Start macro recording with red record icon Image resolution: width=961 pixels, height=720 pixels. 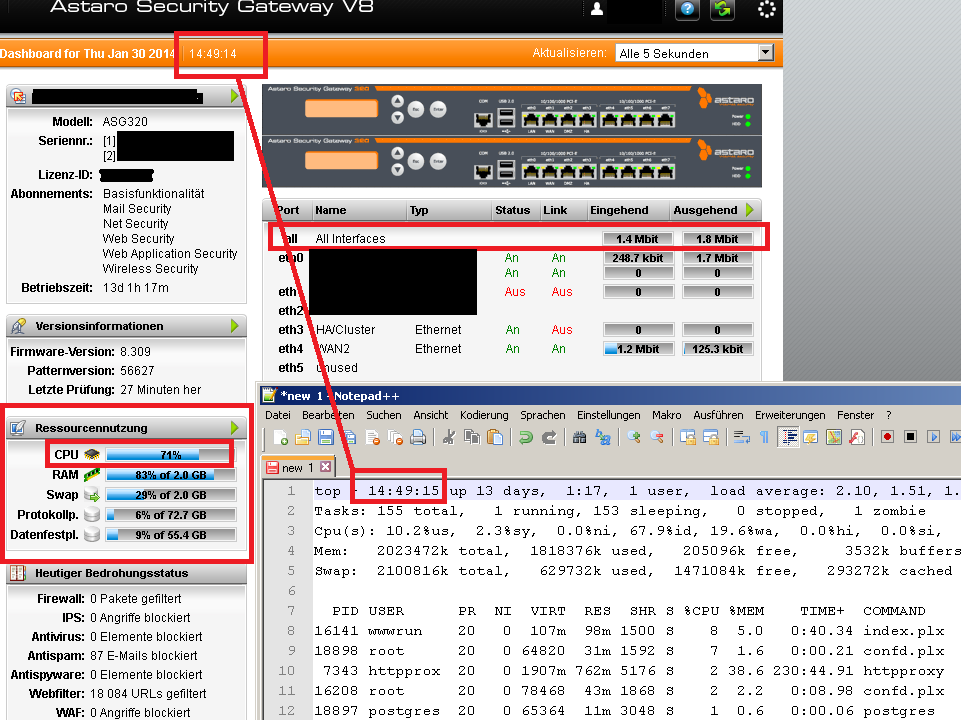887,437
